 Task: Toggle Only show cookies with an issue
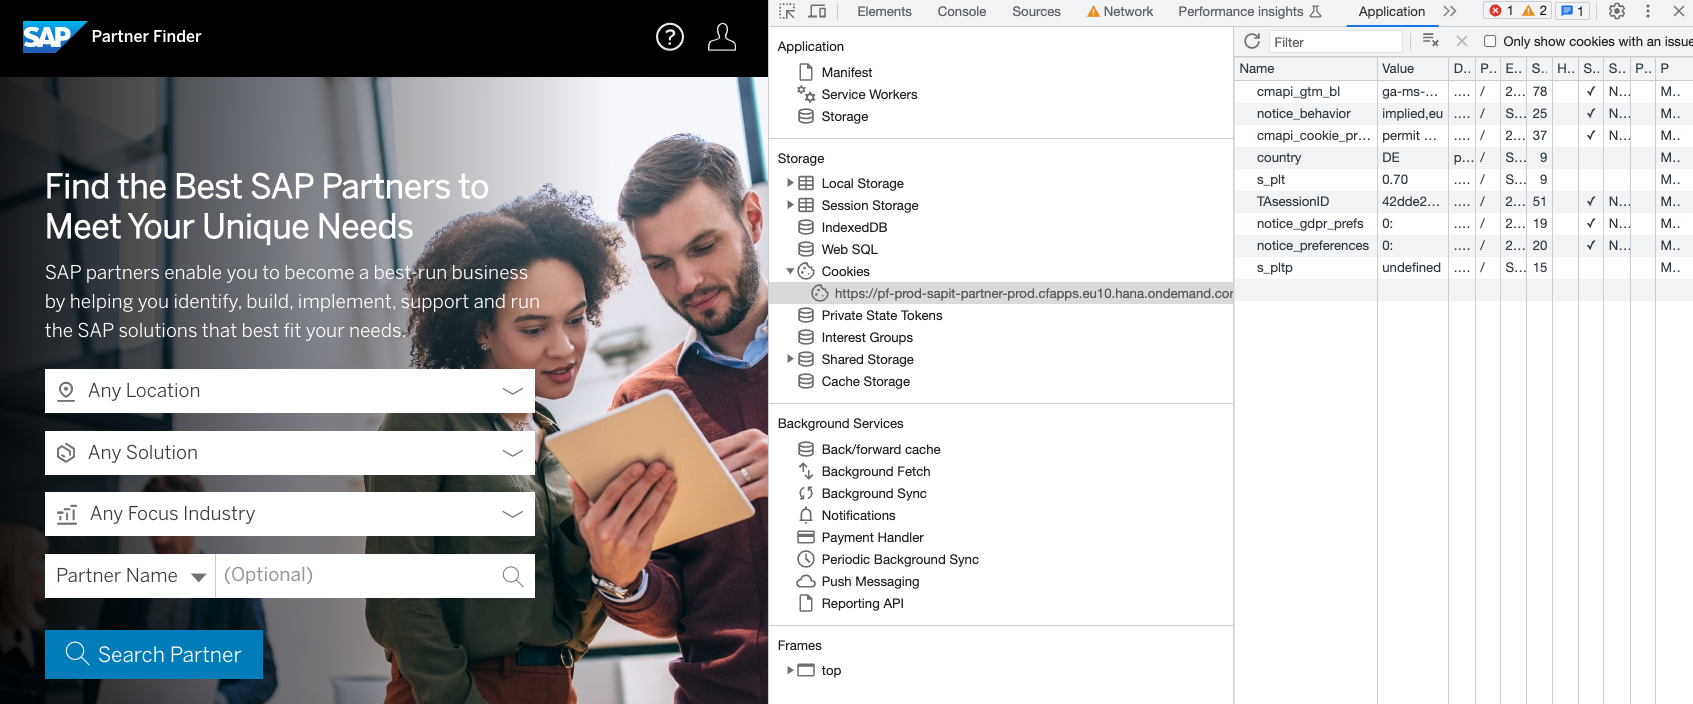click(1490, 41)
